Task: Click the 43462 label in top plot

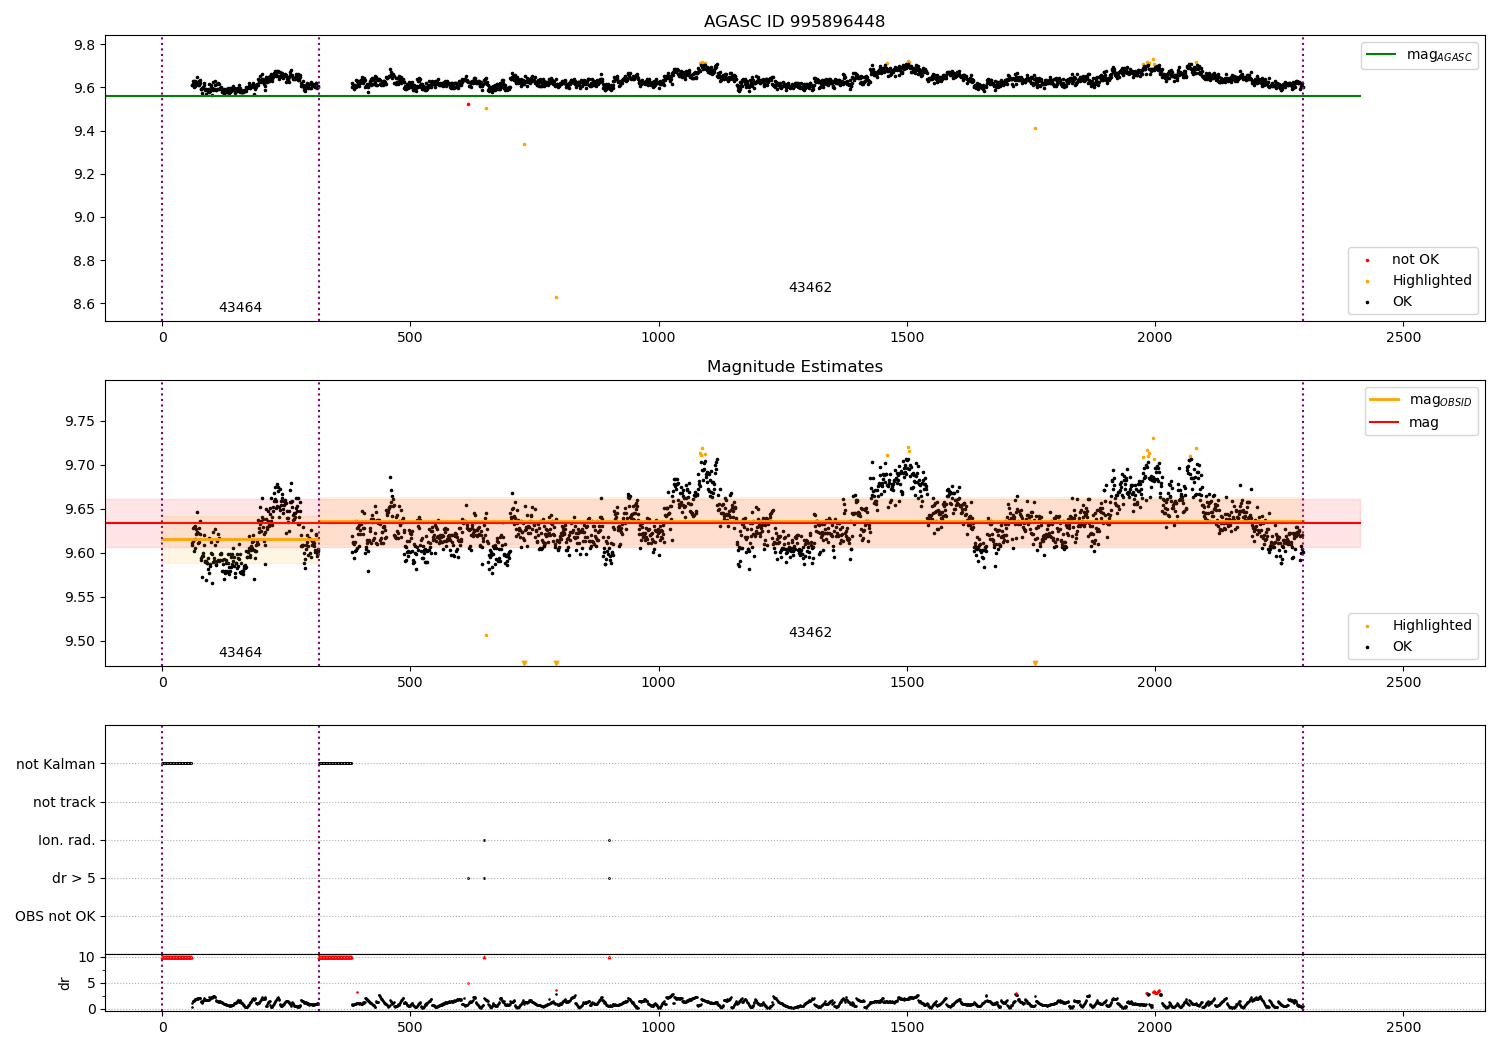Action: (810, 287)
